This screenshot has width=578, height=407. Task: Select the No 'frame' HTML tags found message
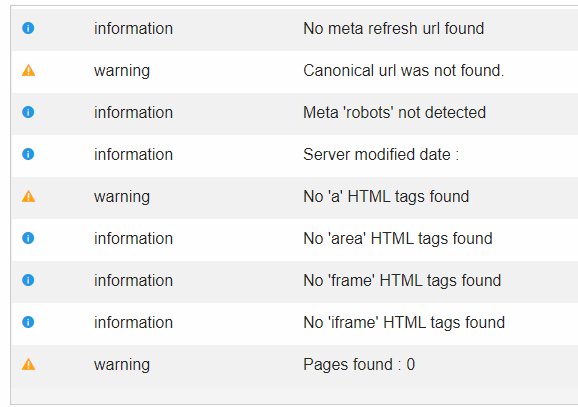tap(402, 281)
